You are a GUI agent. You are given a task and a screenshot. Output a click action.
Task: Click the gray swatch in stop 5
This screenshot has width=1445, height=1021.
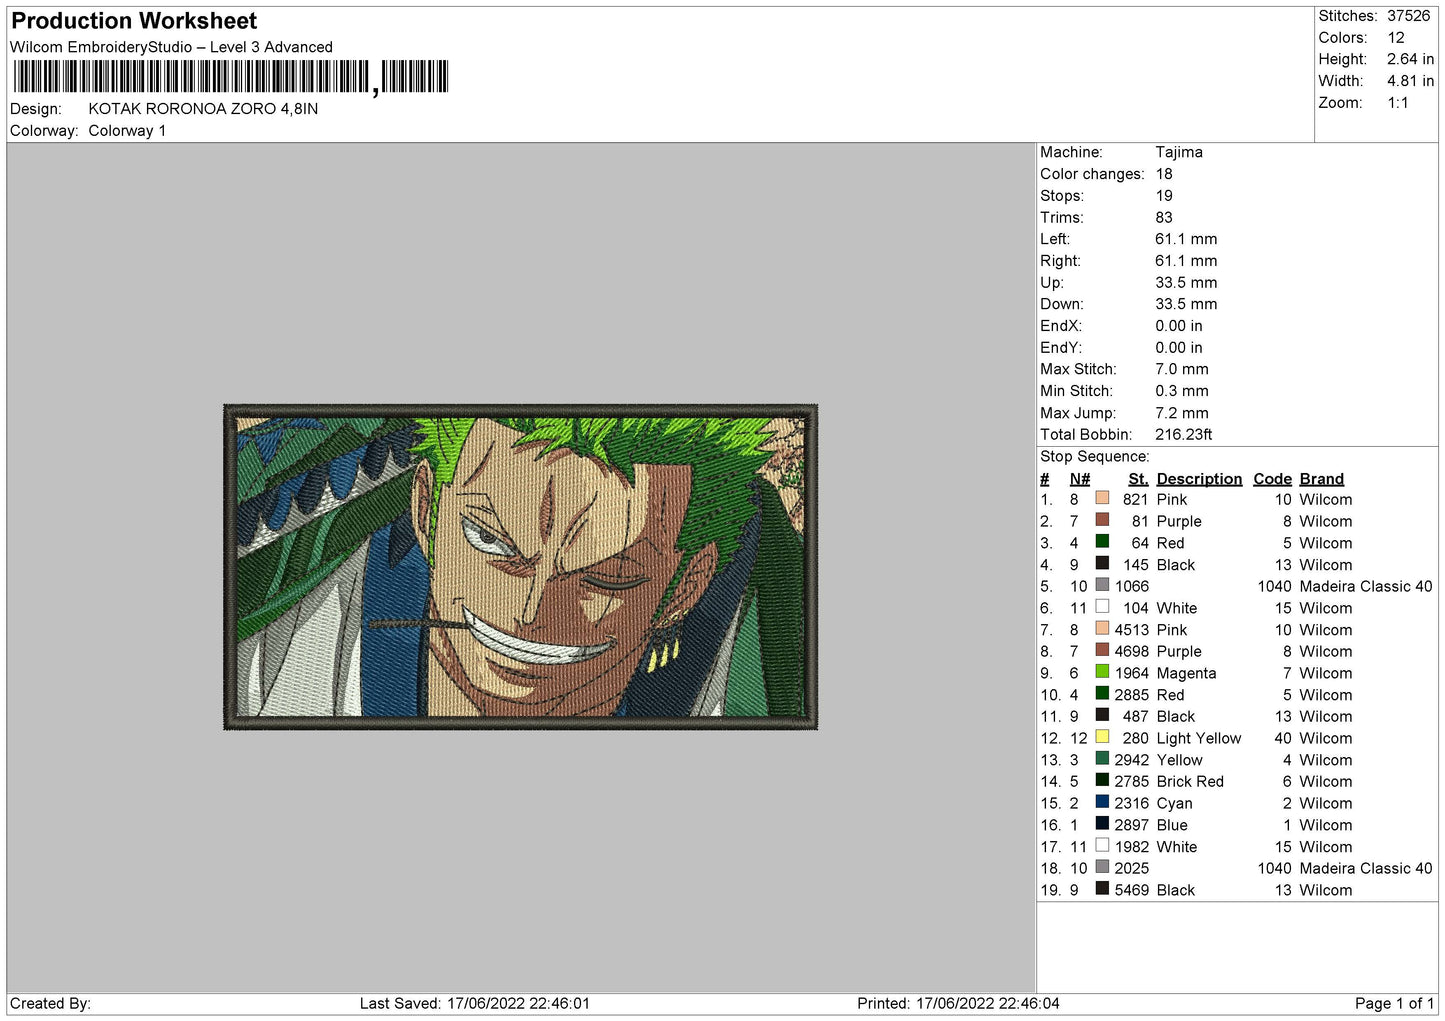point(1102,585)
